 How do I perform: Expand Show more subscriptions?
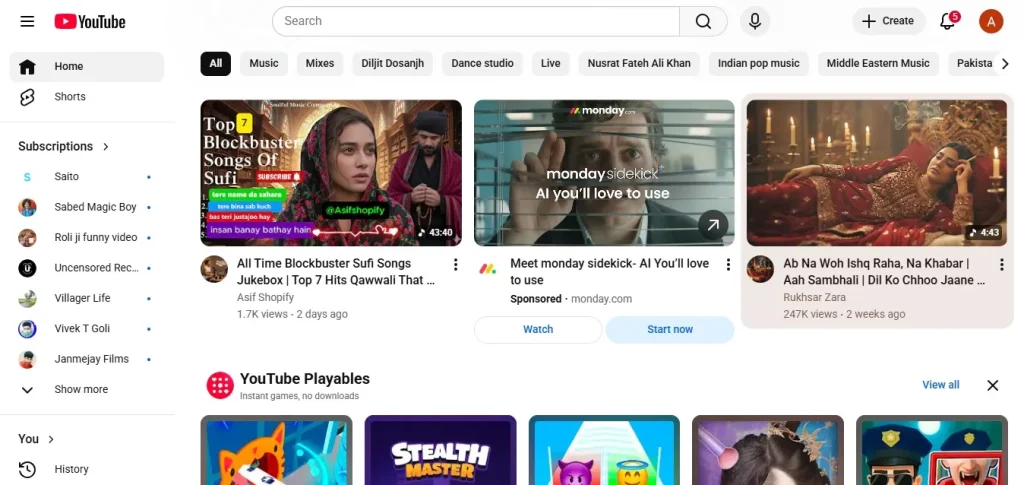point(86,389)
